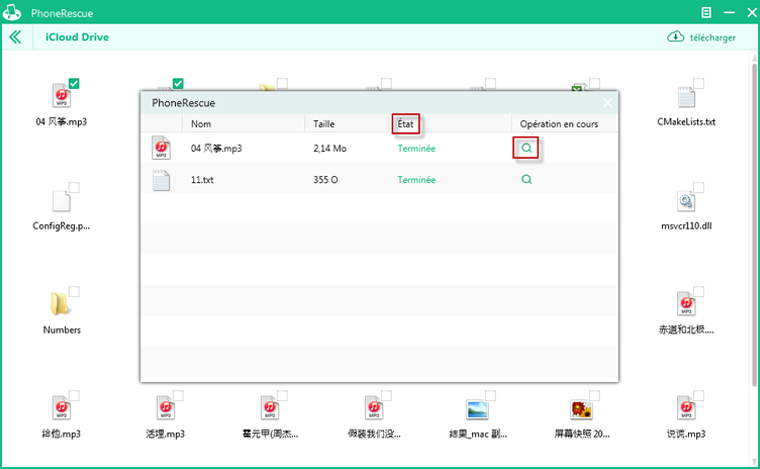Tick the Numbers folder checkbox
The image size is (760, 469).
(x=74, y=292)
